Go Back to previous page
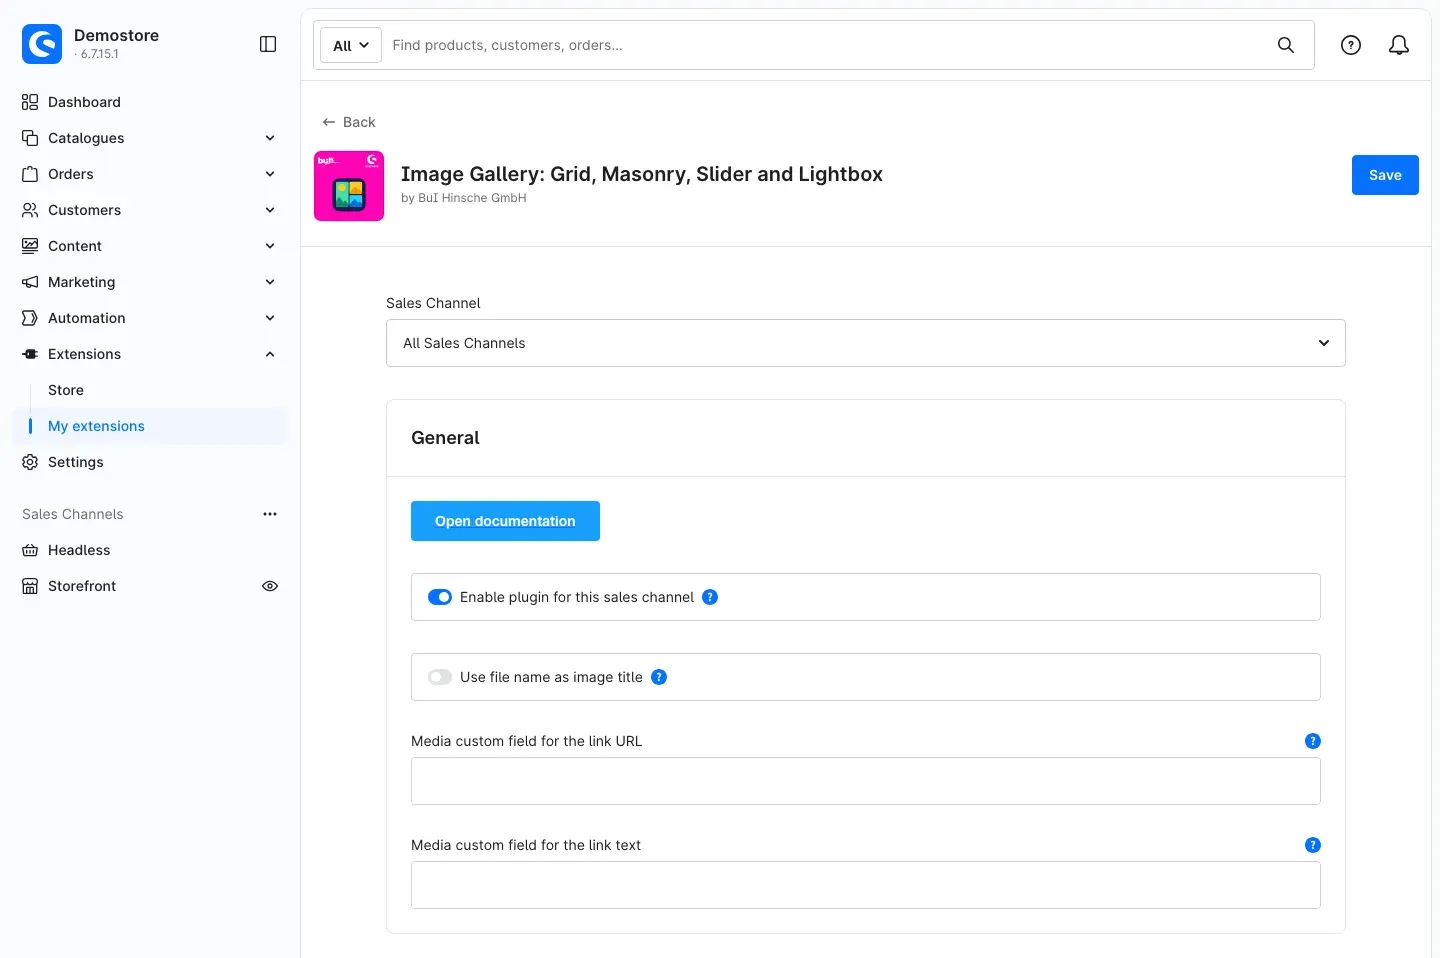Screen dimensions: 1440x958 (x=349, y=122)
